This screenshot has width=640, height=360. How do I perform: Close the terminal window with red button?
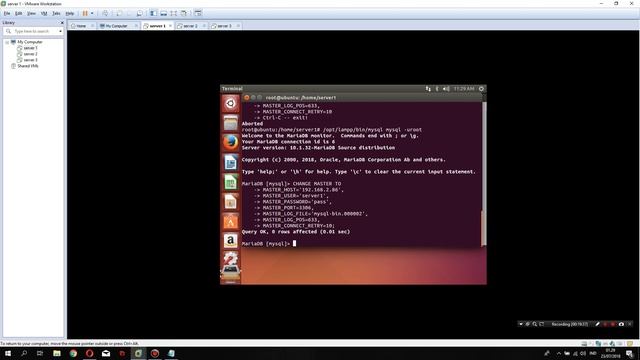tap(246, 98)
